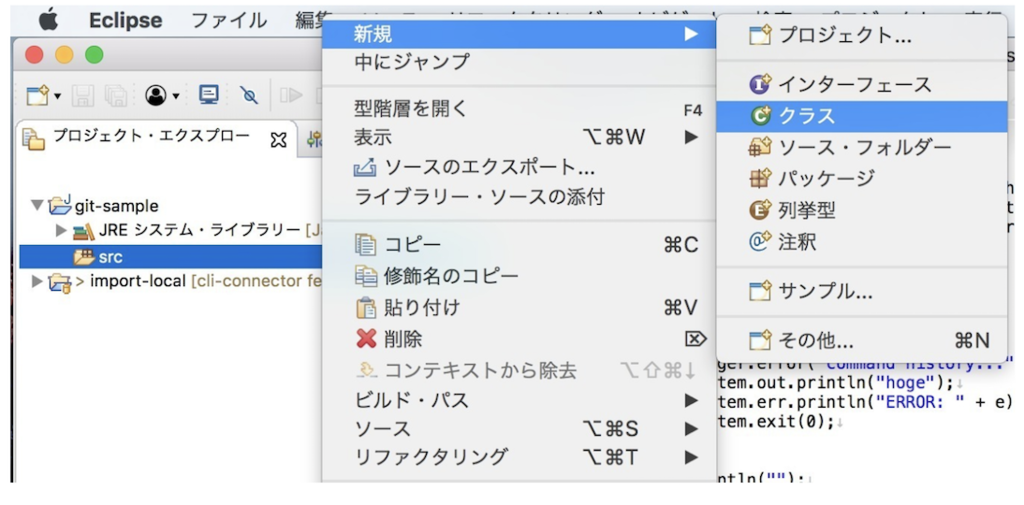Choose 貼り付け from context menu
1024x505 pixels.
coord(519,307)
